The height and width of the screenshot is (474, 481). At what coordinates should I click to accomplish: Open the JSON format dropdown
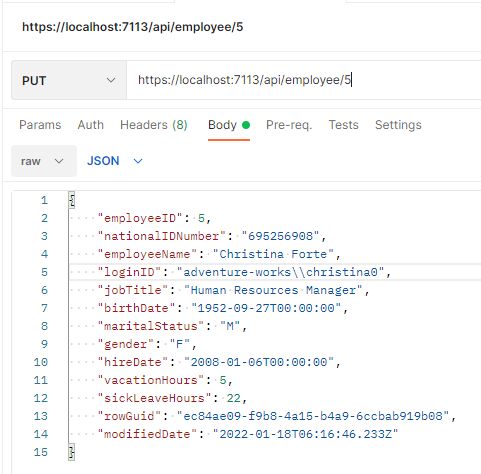point(115,161)
